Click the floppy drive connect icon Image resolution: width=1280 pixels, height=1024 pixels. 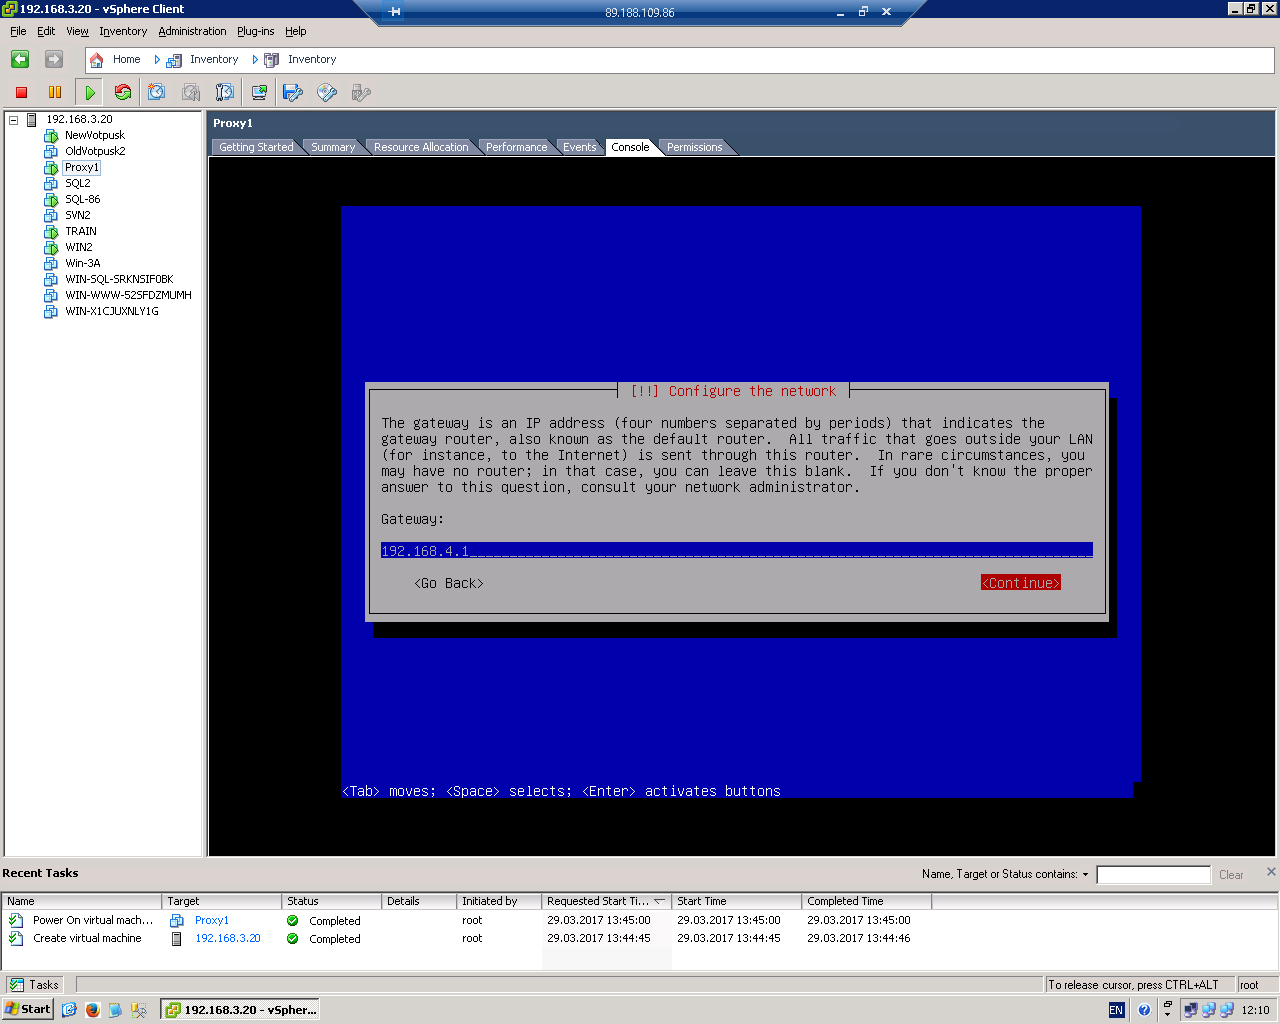tap(293, 92)
